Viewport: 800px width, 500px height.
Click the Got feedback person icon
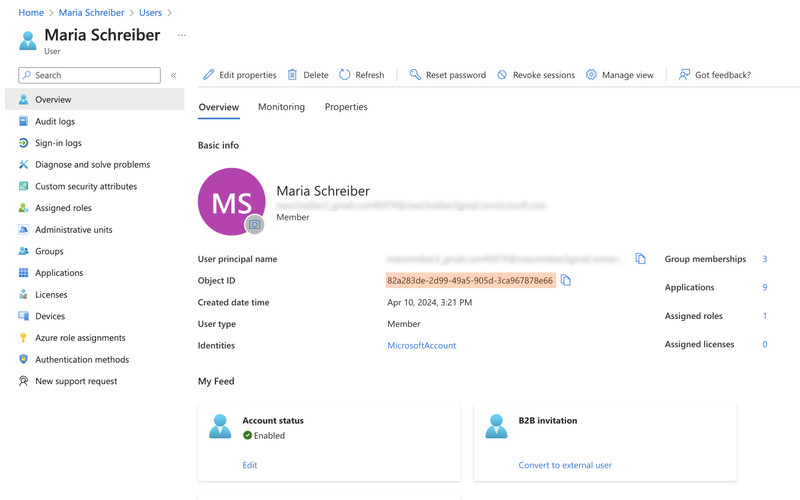pyautogui.click(x=684, y=74)
